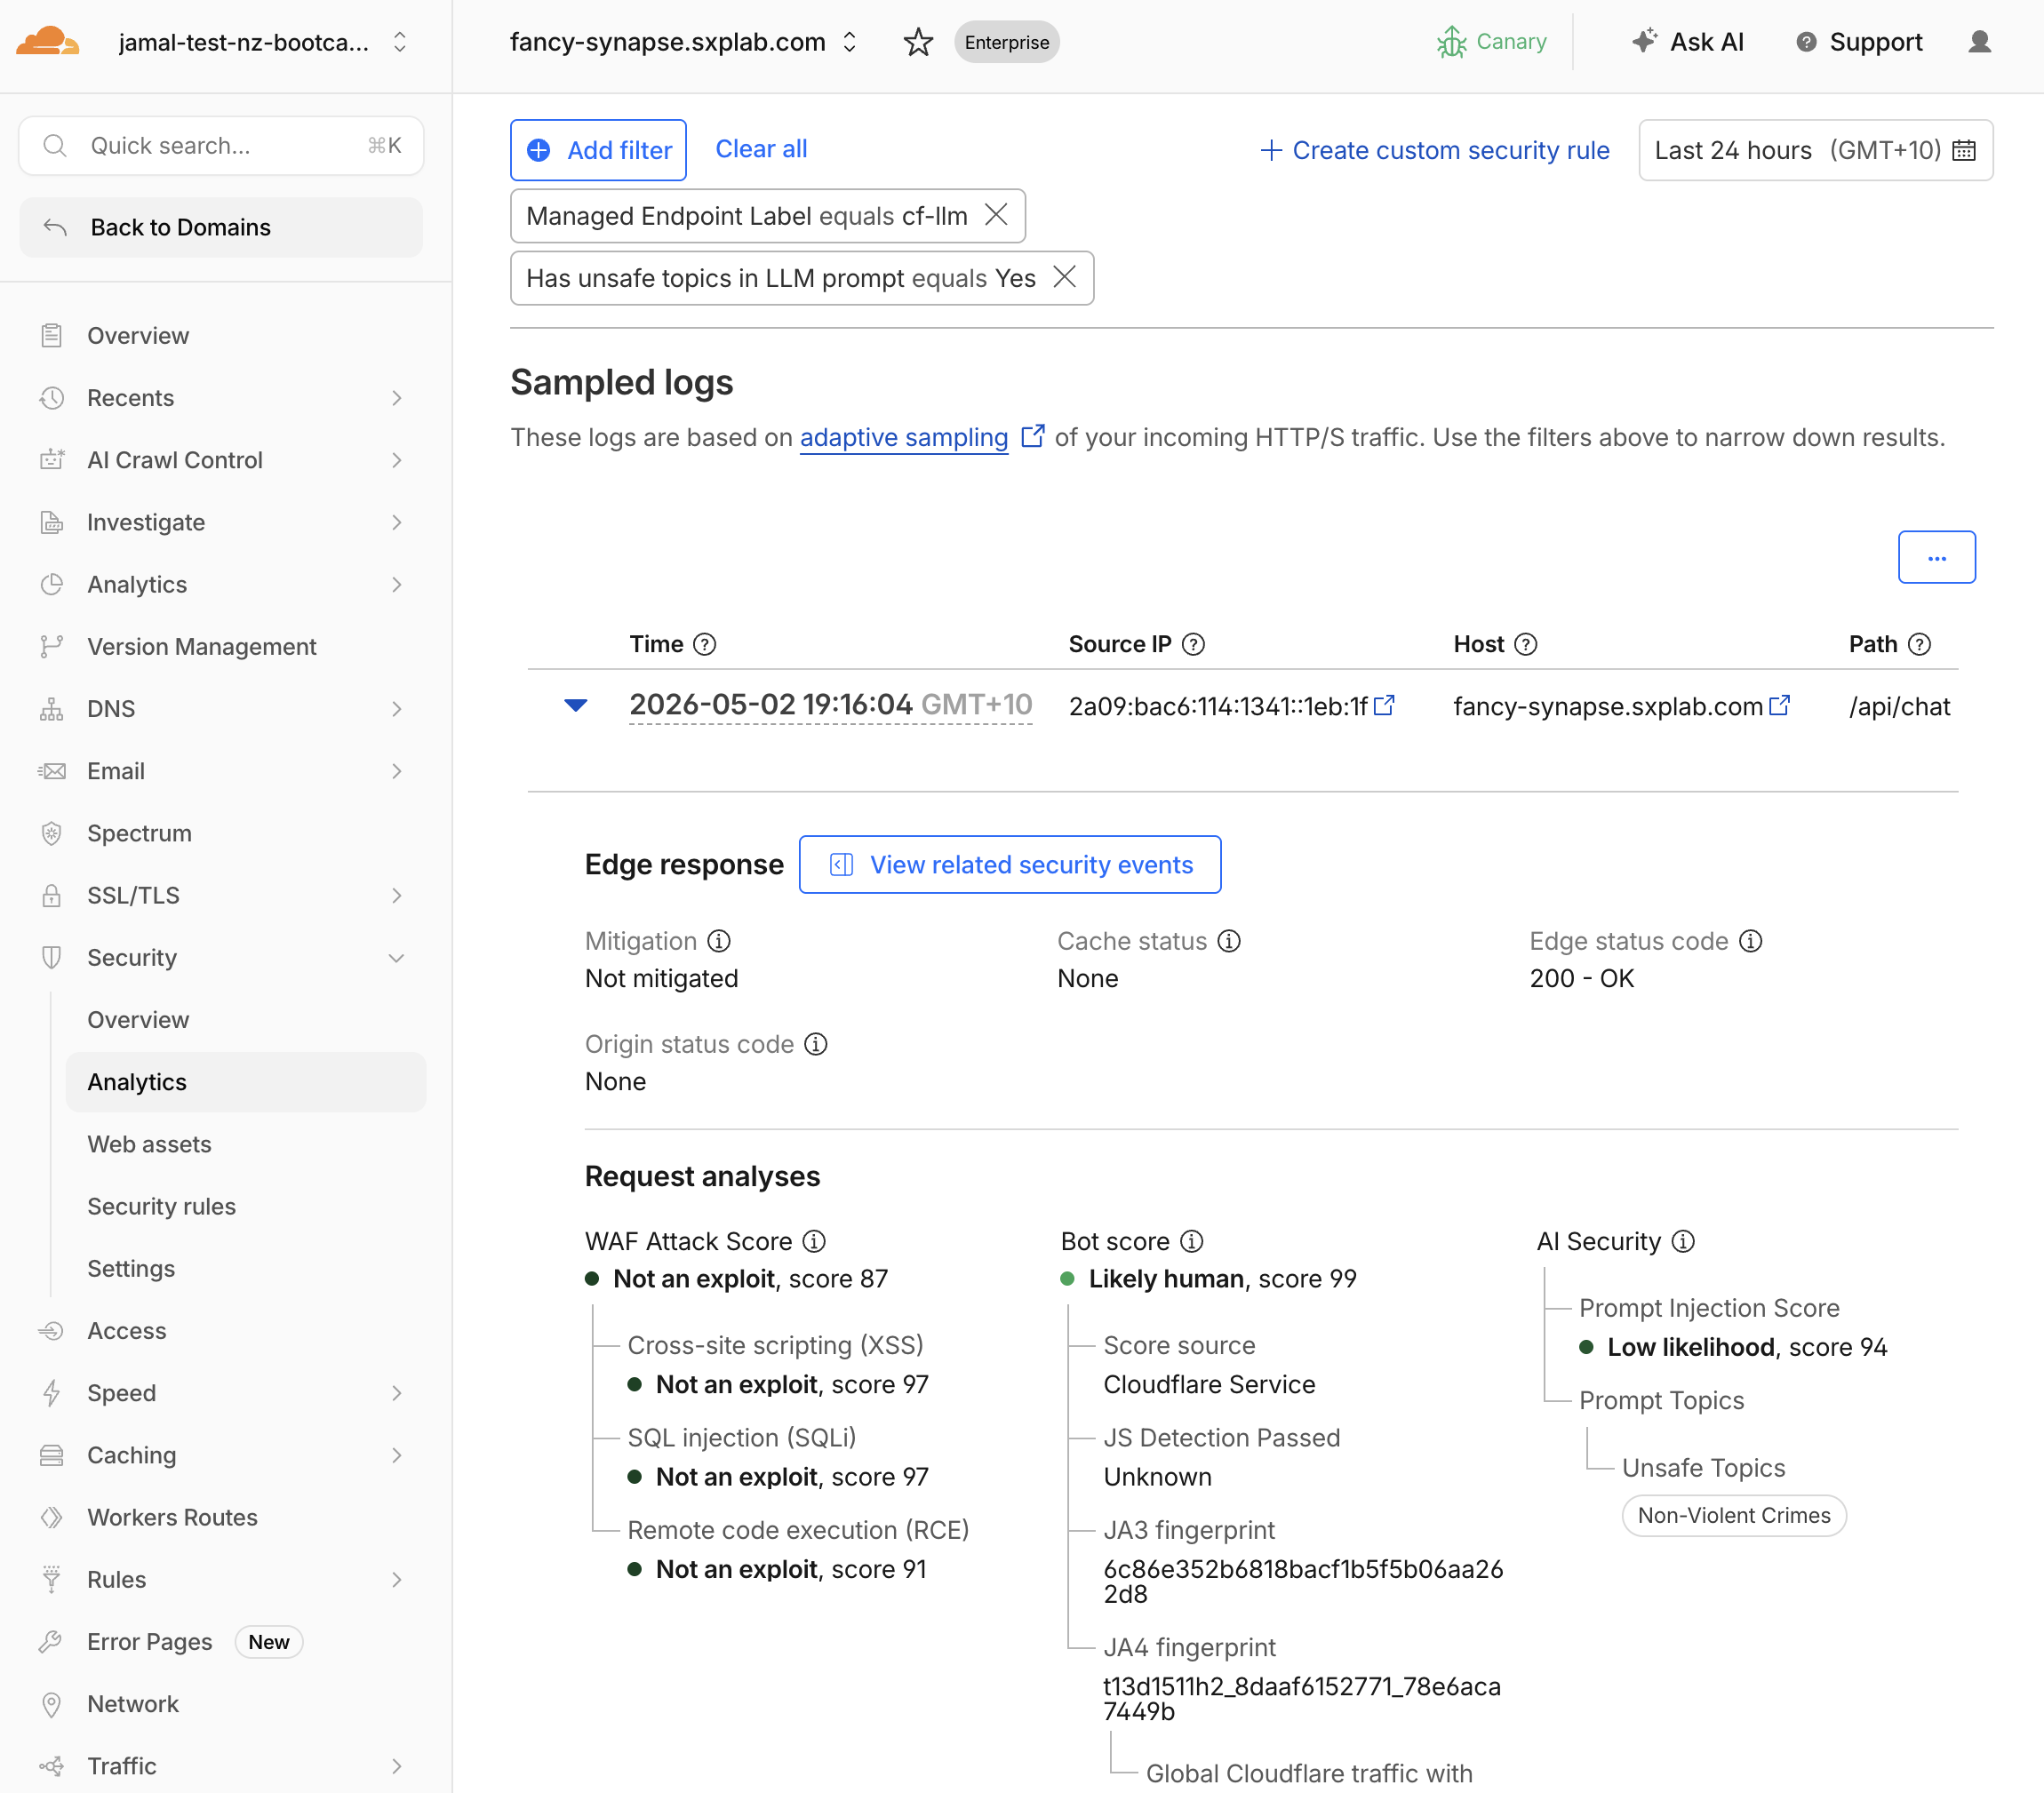Expand AI Crawl Control section
Image resolution: width=2044 pixels, height=1793 pixels.
click(x=396, y=460)
